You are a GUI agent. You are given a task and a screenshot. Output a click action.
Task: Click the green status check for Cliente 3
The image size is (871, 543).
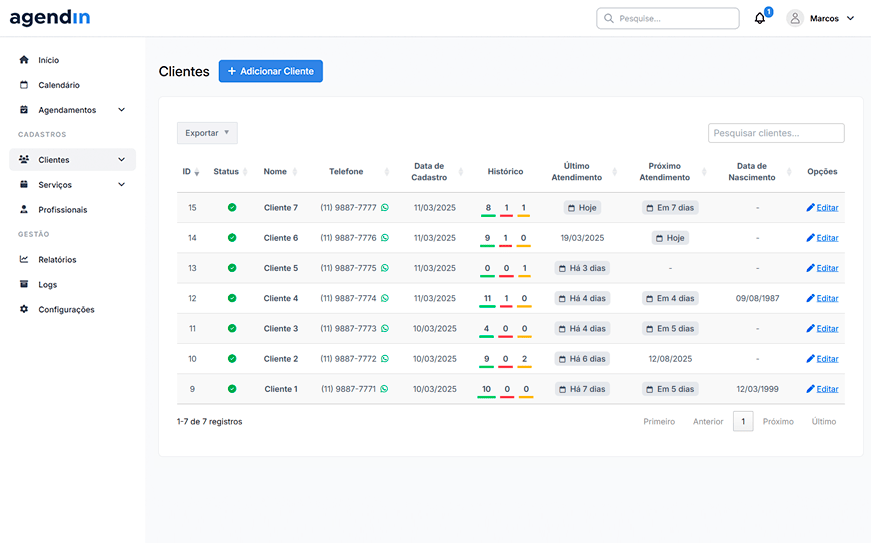pyautogui.click(x=232, y=329)
